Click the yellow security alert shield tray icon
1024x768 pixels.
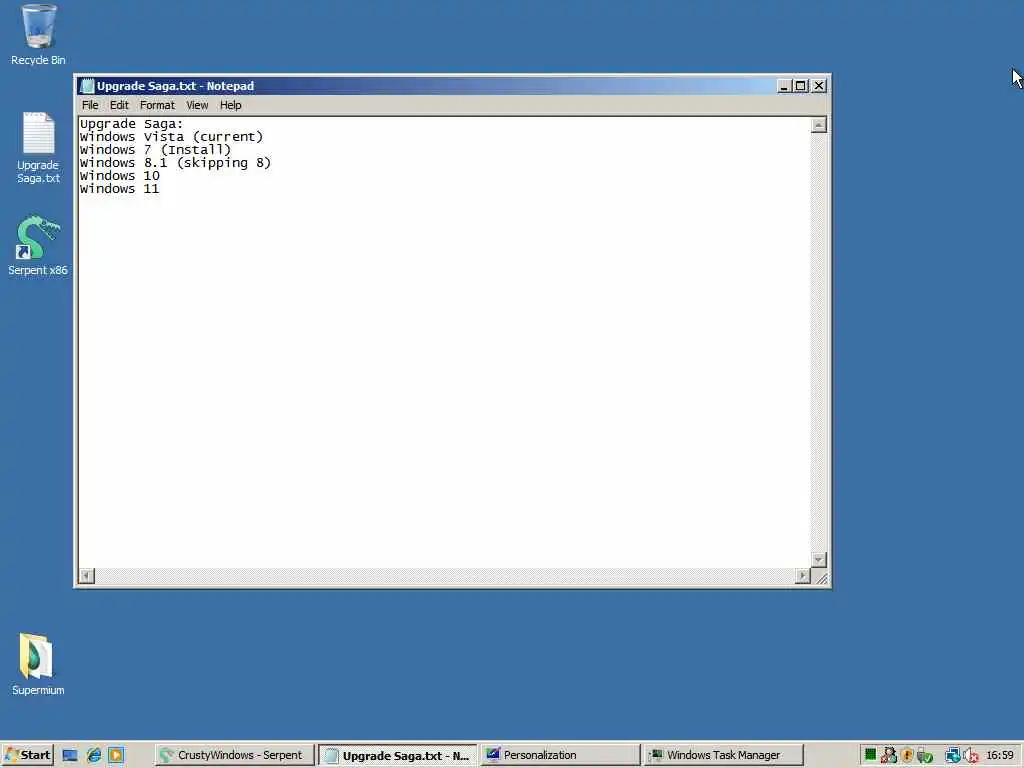click(906, 756)
